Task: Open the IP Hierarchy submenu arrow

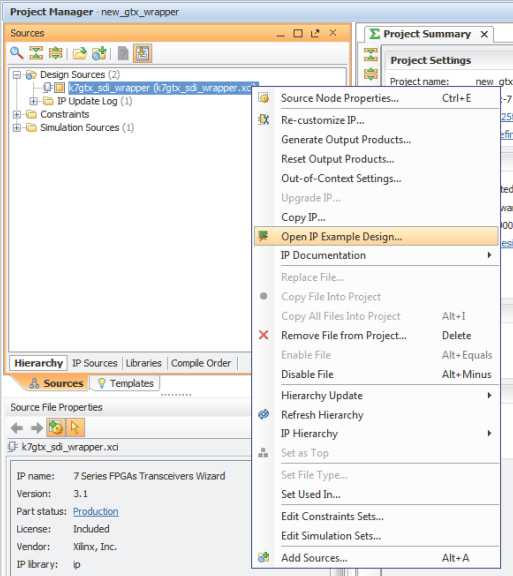Action: coord(489,433)
